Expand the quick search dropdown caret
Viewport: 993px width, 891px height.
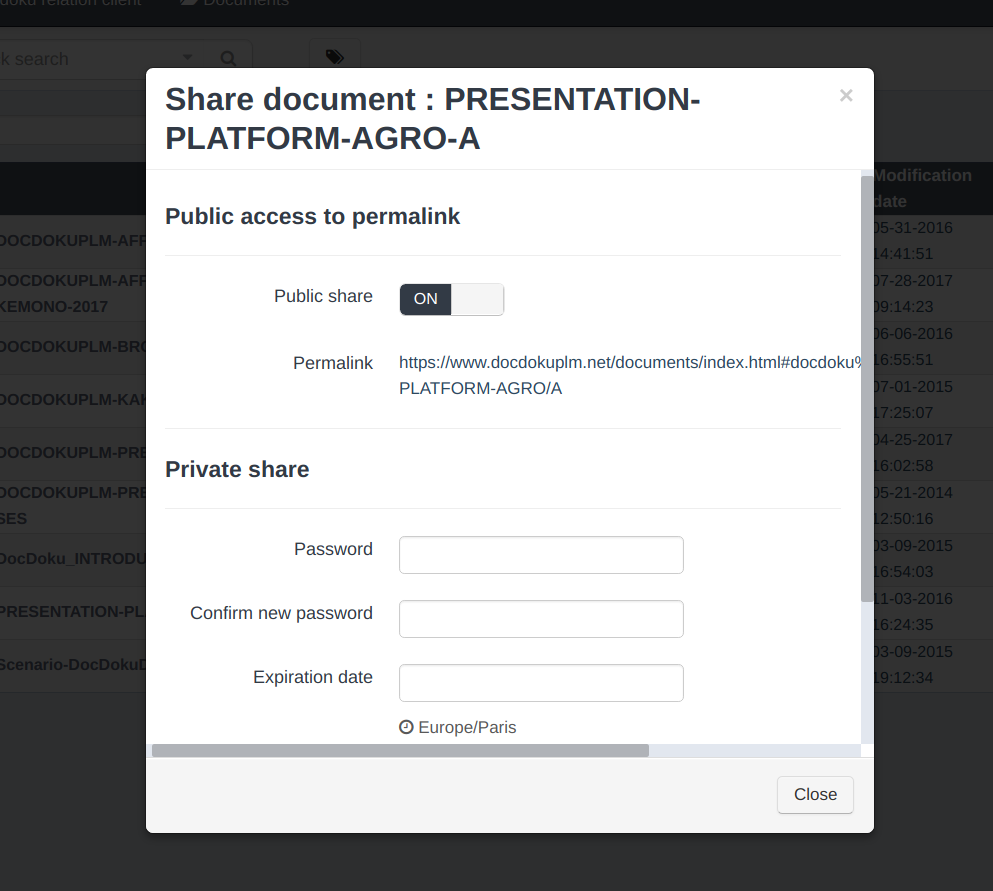click(x=188, y=59)
